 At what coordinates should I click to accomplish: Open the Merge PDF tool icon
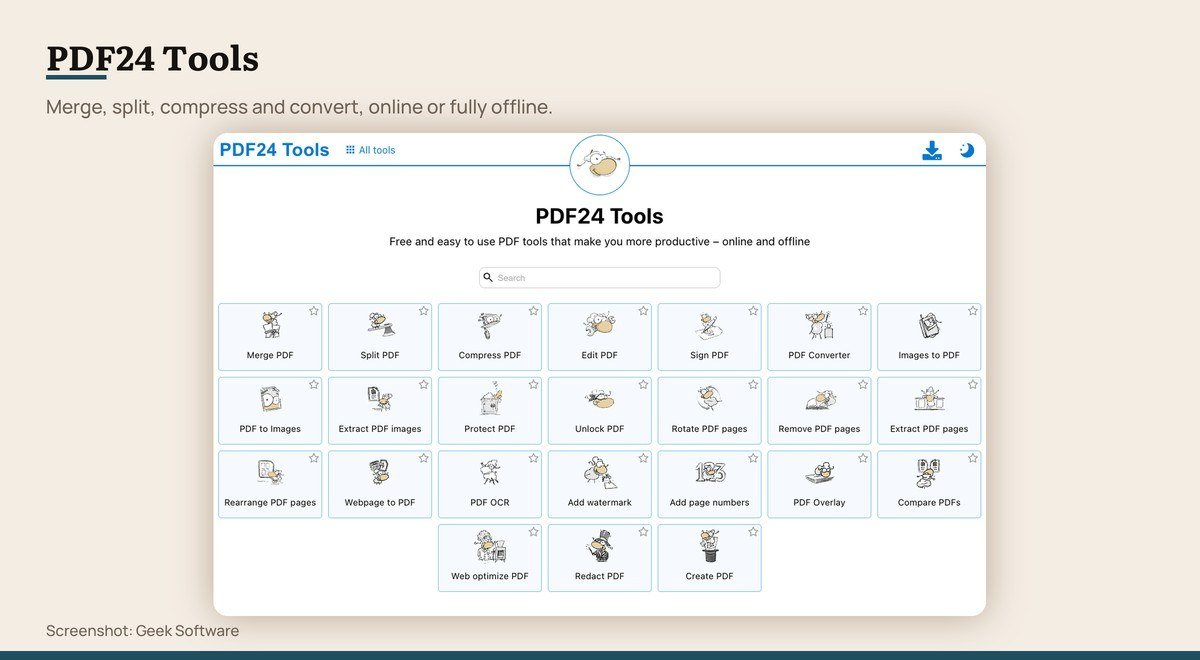(x=270, y=326)
